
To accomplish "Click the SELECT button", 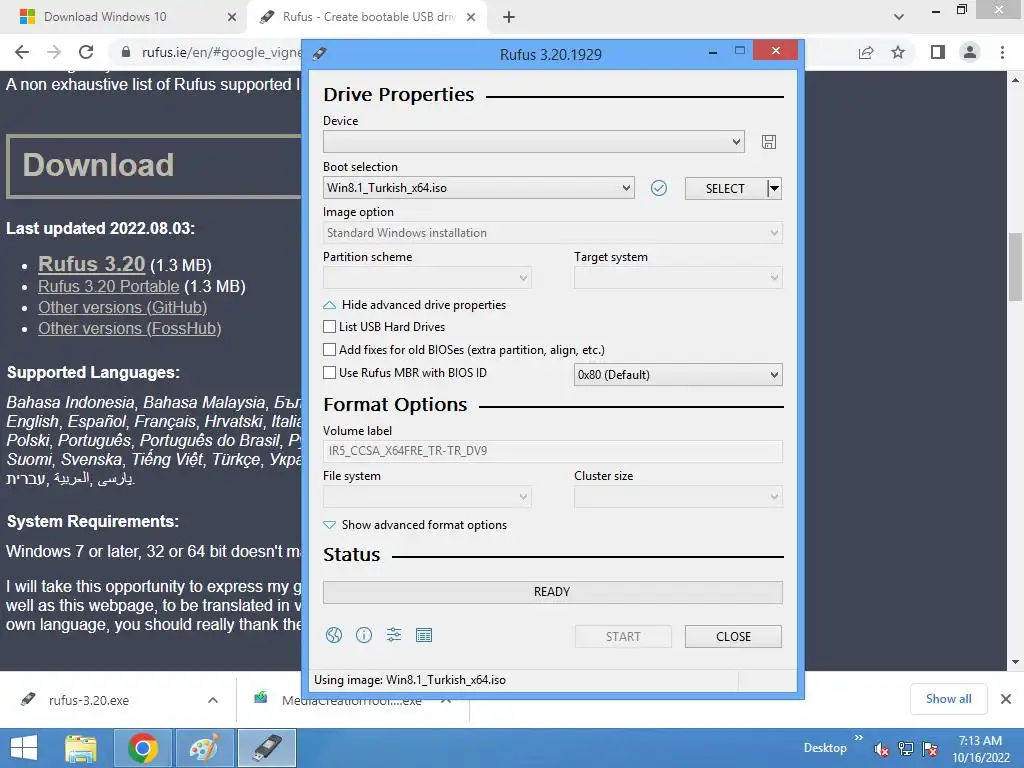I will [725, 189].
